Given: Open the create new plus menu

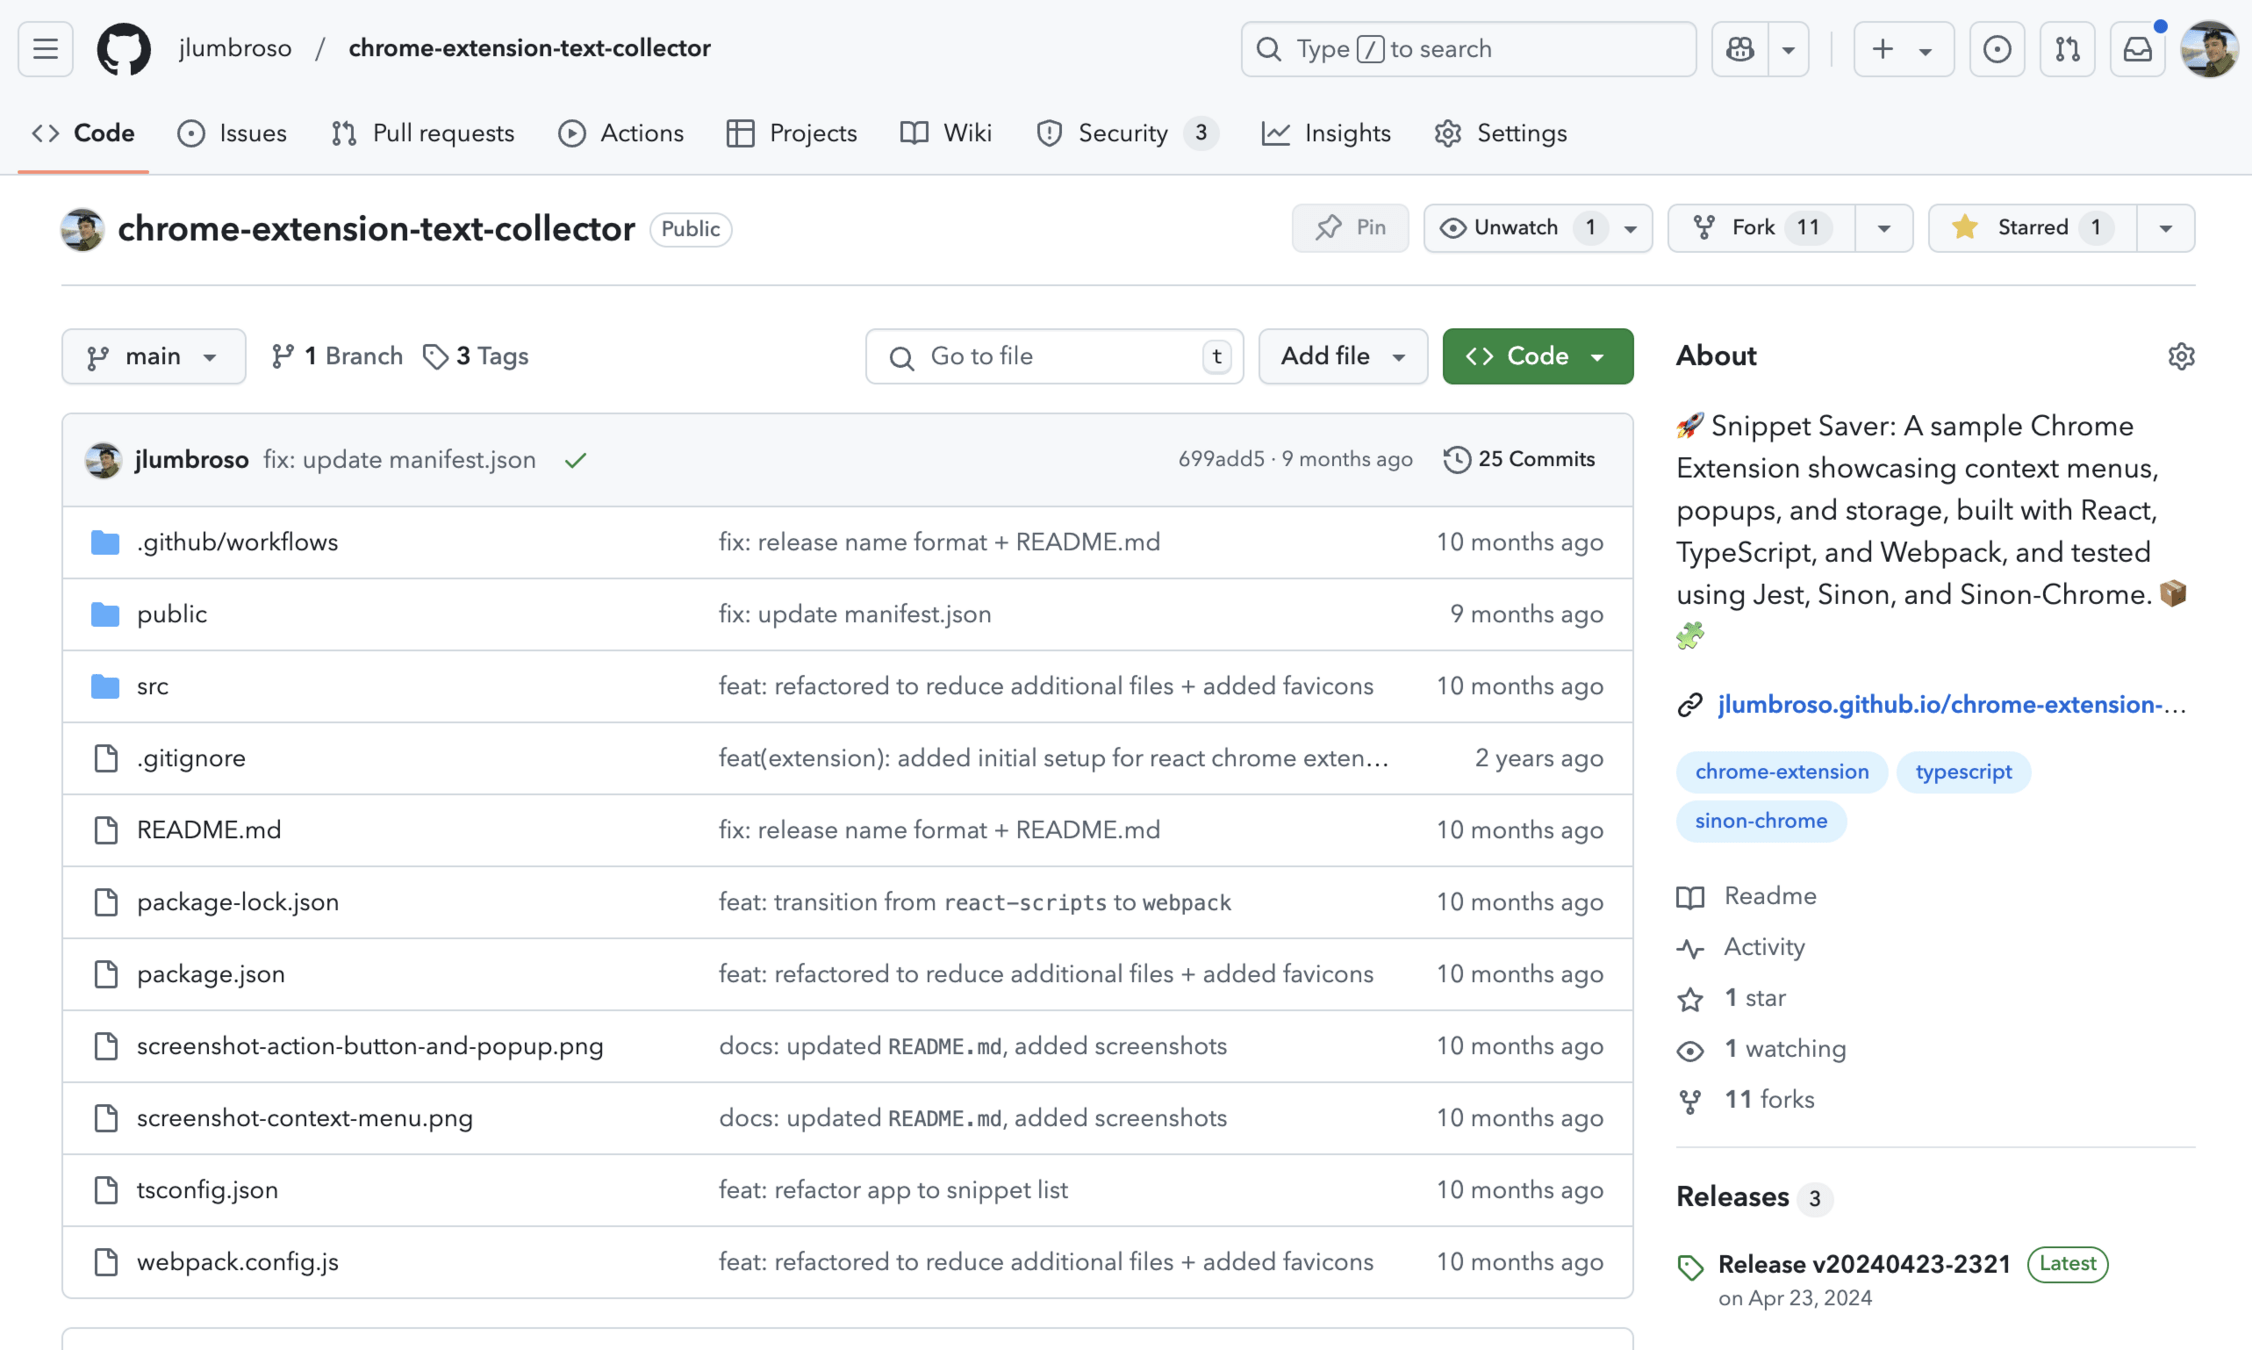Looking at the screenshot, I should [1903, 49].
